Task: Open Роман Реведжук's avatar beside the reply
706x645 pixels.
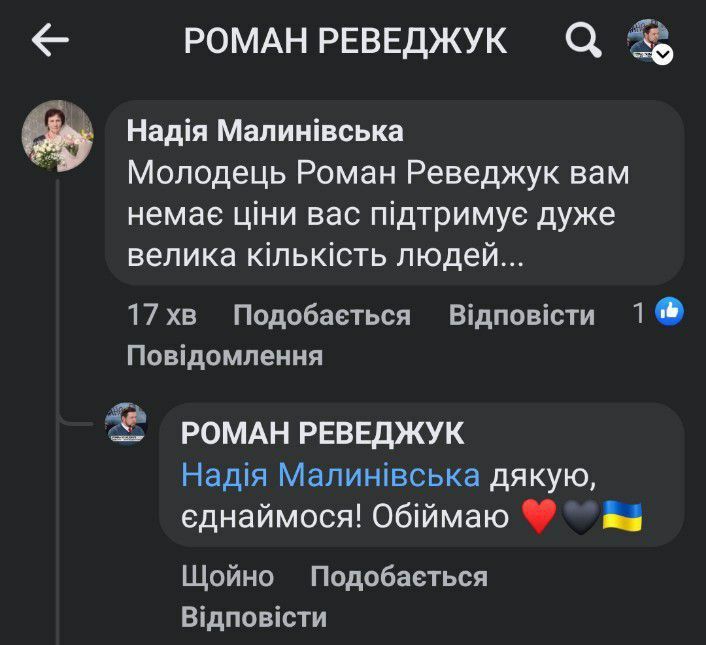Action: pyautogui.click(x=126, y=423)
